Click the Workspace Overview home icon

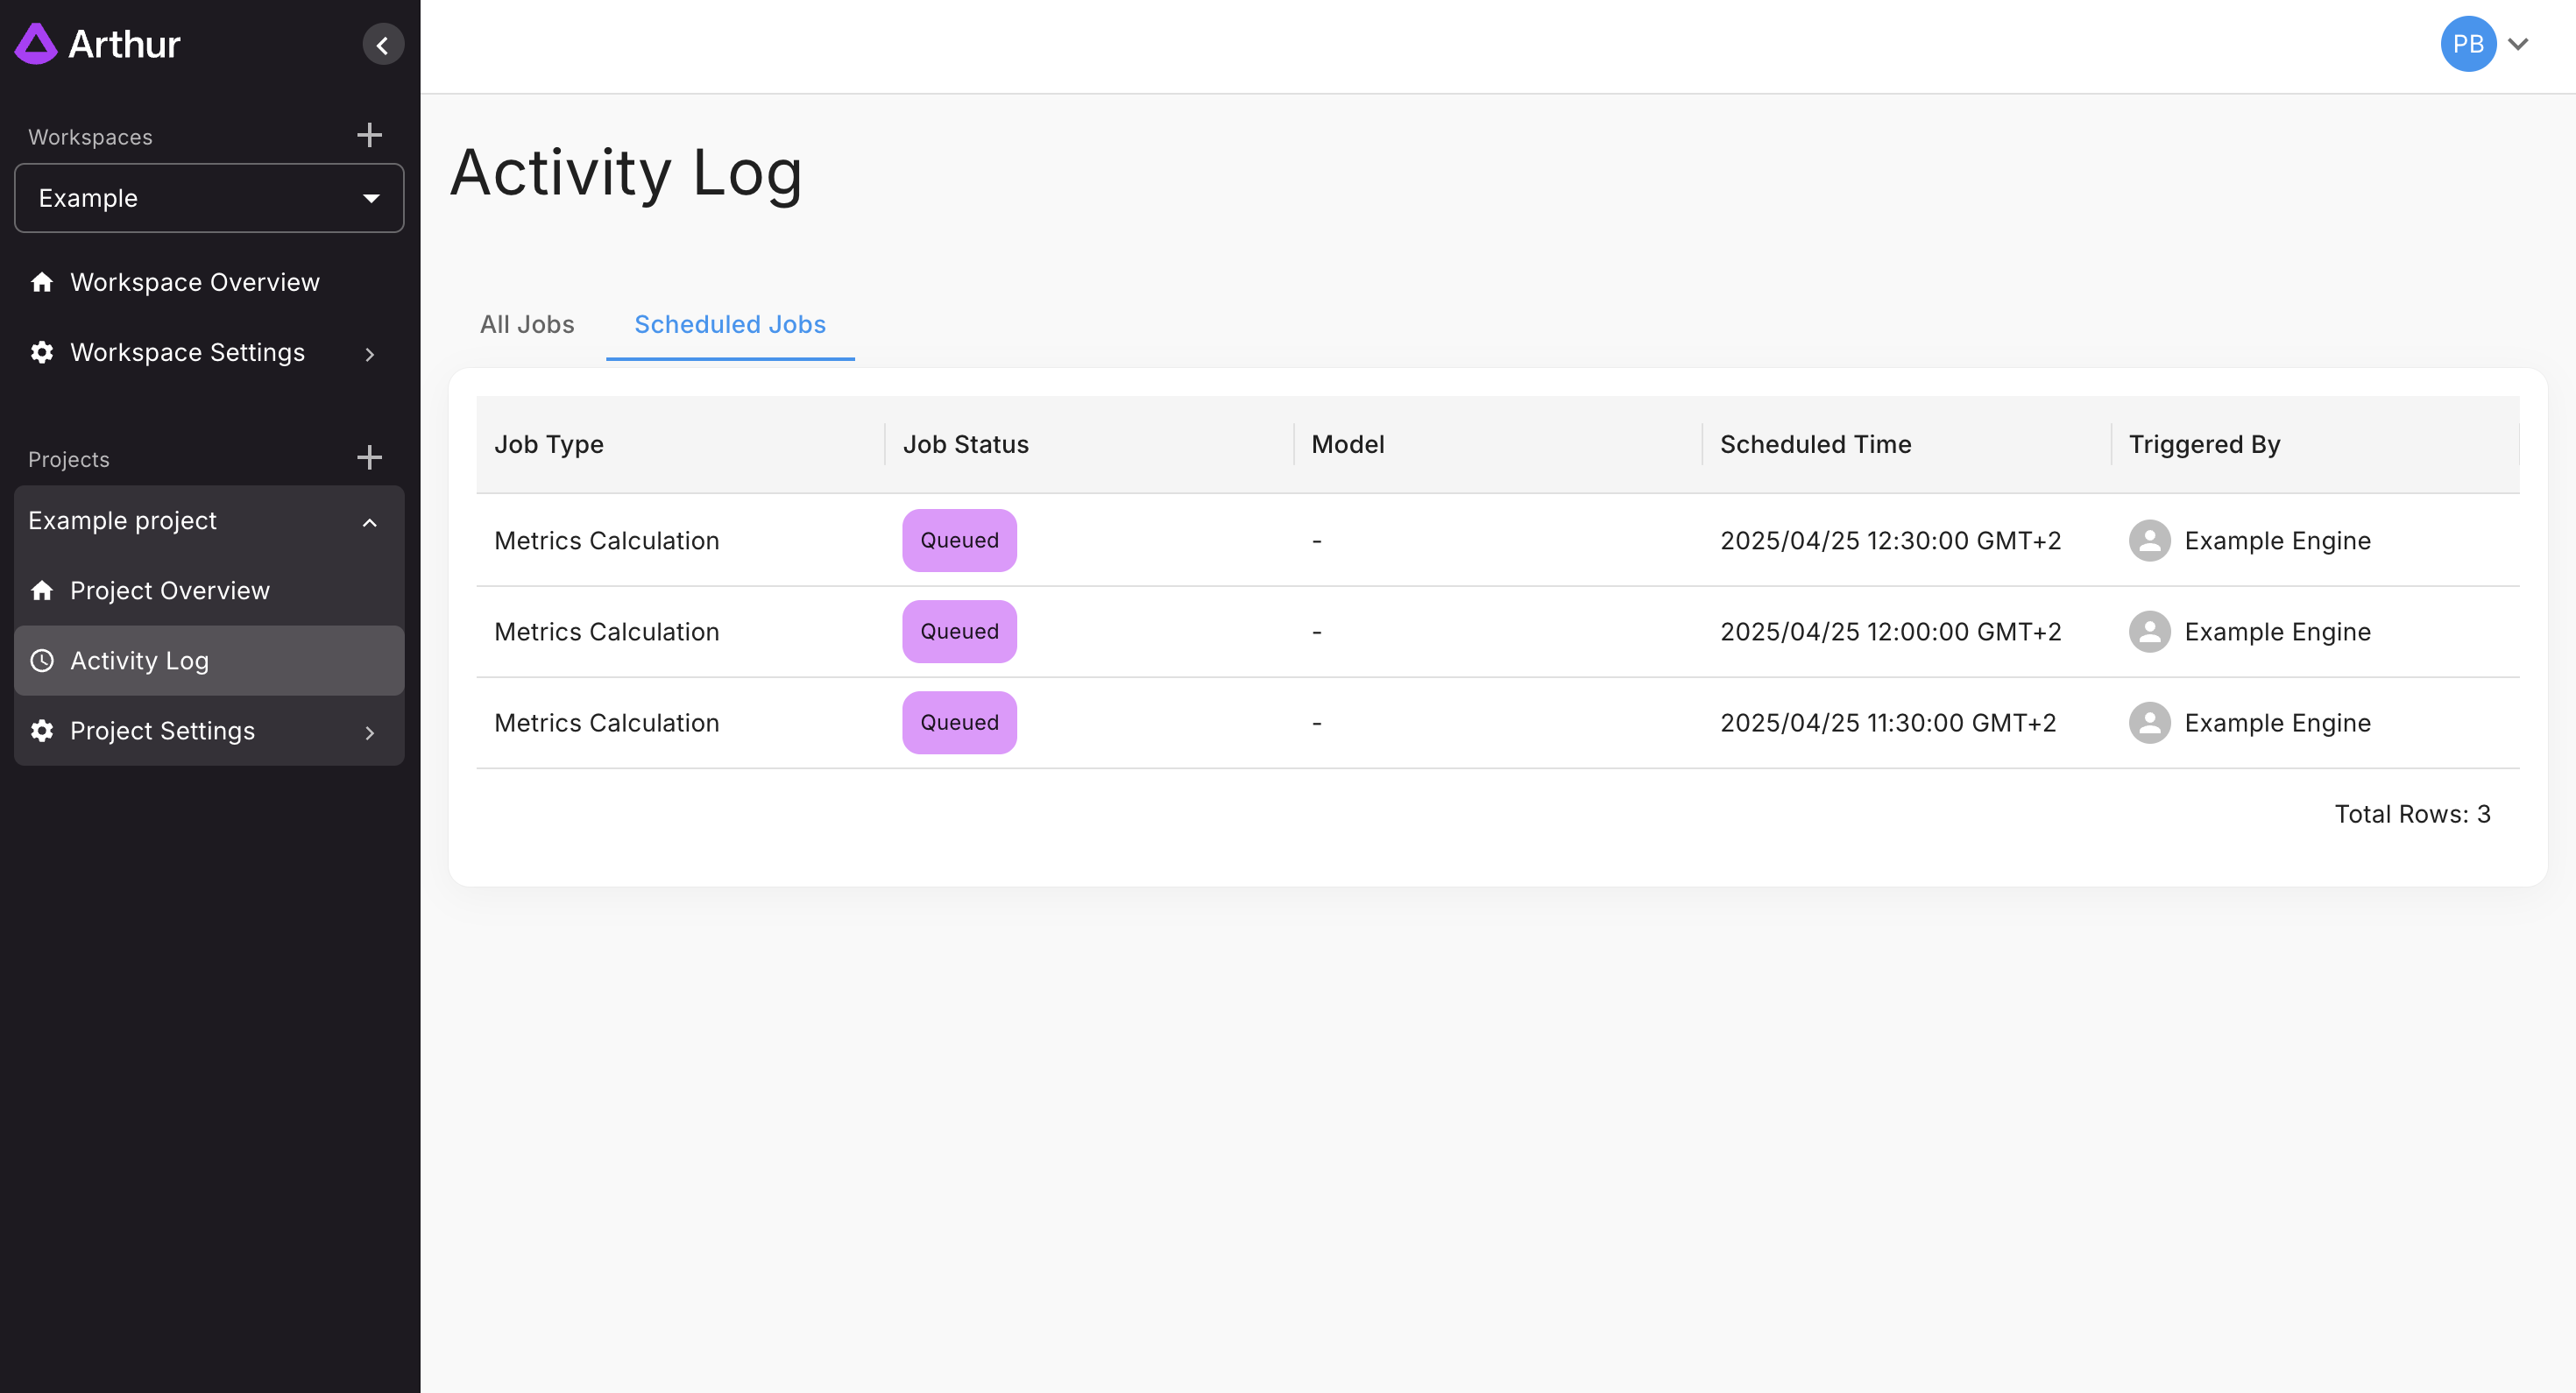point(42,283)
